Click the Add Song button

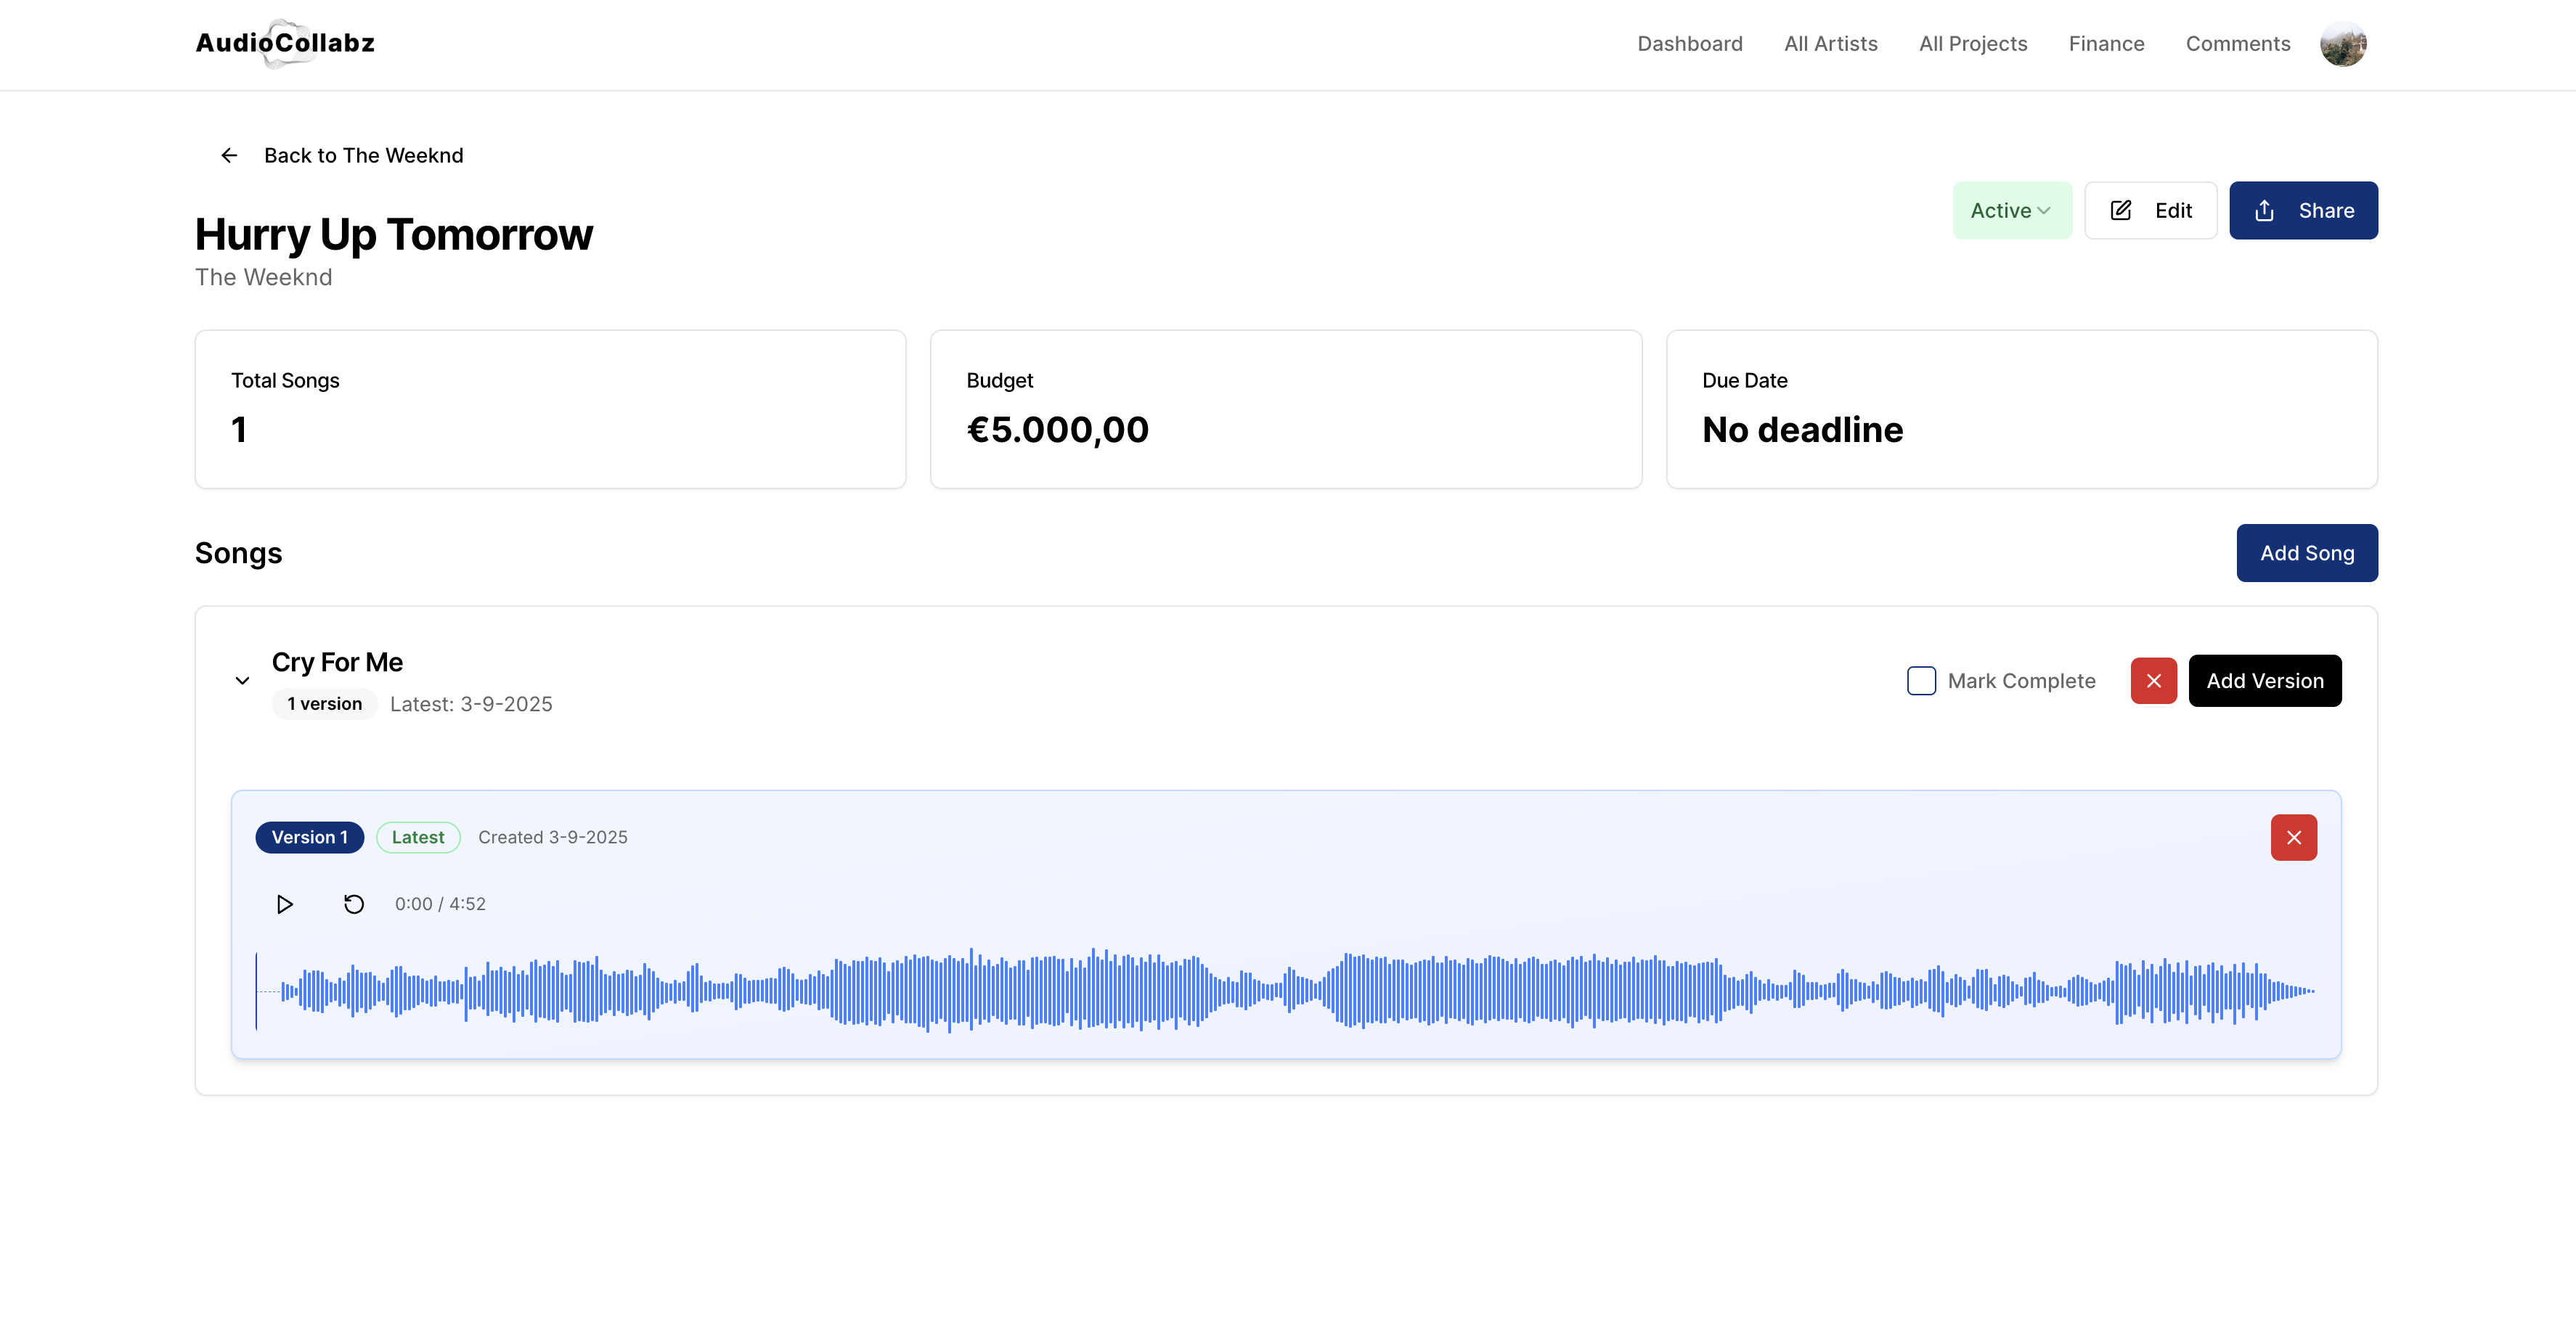[2306, 553]
